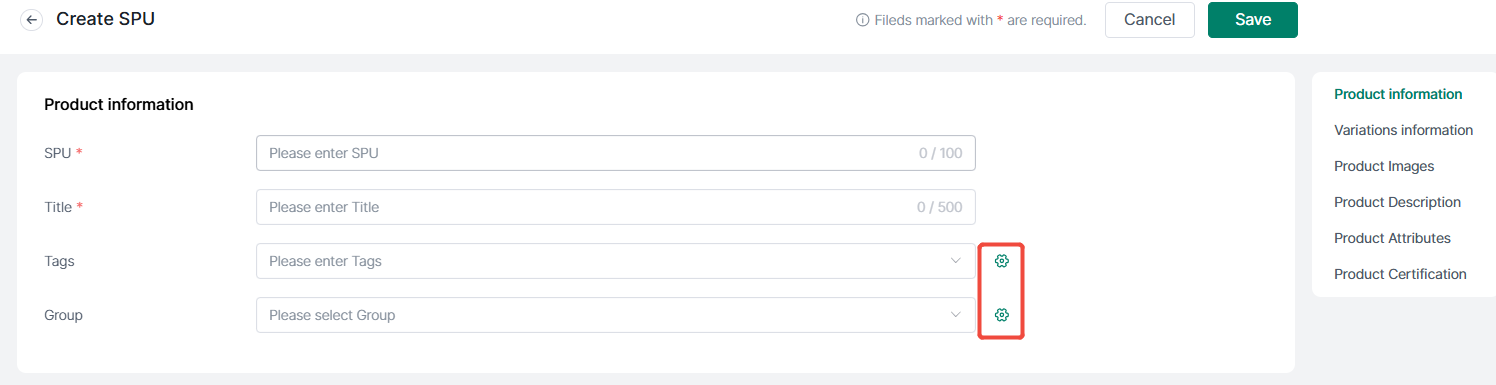1496x385 pixels.
Task: Navigate to Product Description section
Action: click(x=1397, y=202)
